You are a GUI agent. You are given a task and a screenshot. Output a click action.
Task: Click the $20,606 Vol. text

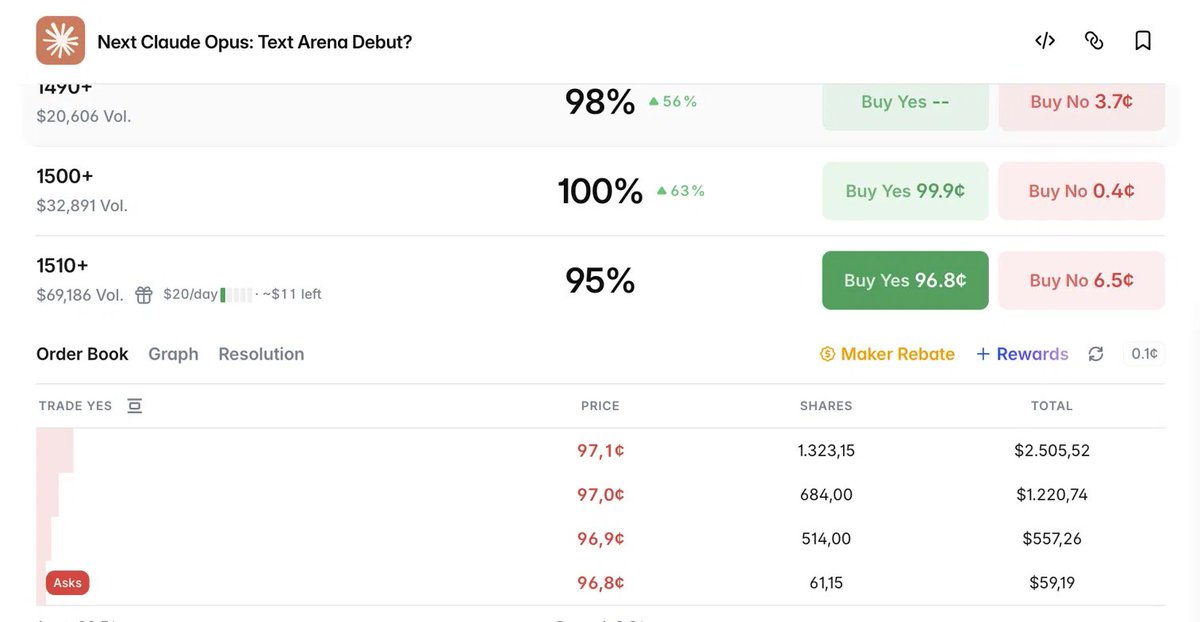84,116
